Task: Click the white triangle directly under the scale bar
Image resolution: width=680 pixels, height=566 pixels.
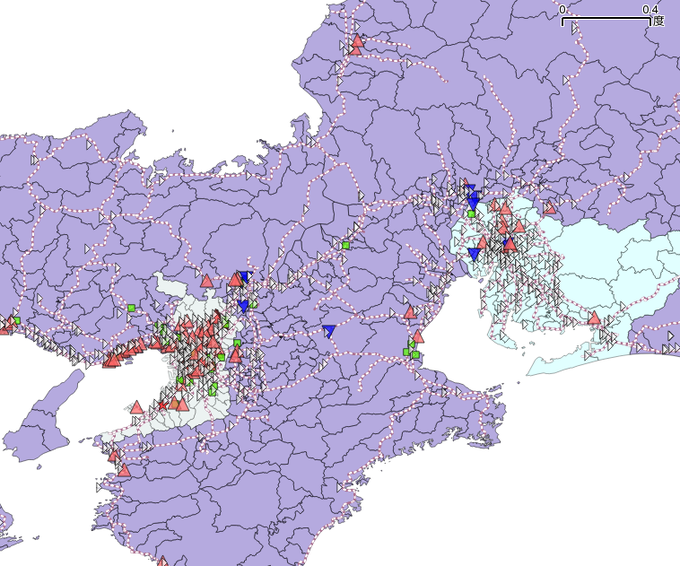Action: (575, 29)
